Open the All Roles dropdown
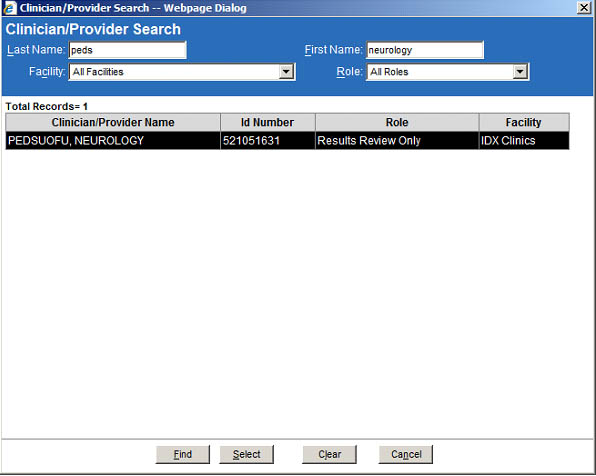Viewport: 596px width, 476px height. (x=447, y=72)
